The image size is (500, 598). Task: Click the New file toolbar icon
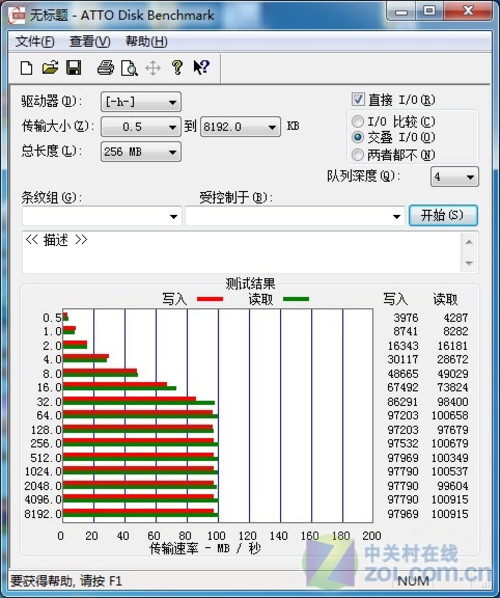coord(26,69)
